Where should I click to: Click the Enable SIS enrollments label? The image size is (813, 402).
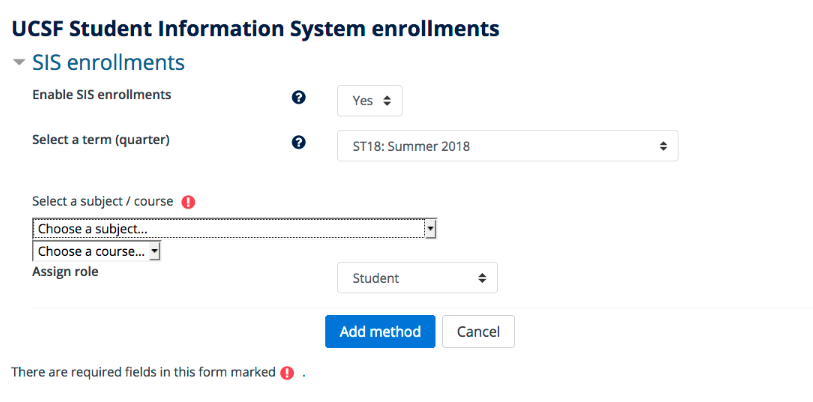pos(102,95)
